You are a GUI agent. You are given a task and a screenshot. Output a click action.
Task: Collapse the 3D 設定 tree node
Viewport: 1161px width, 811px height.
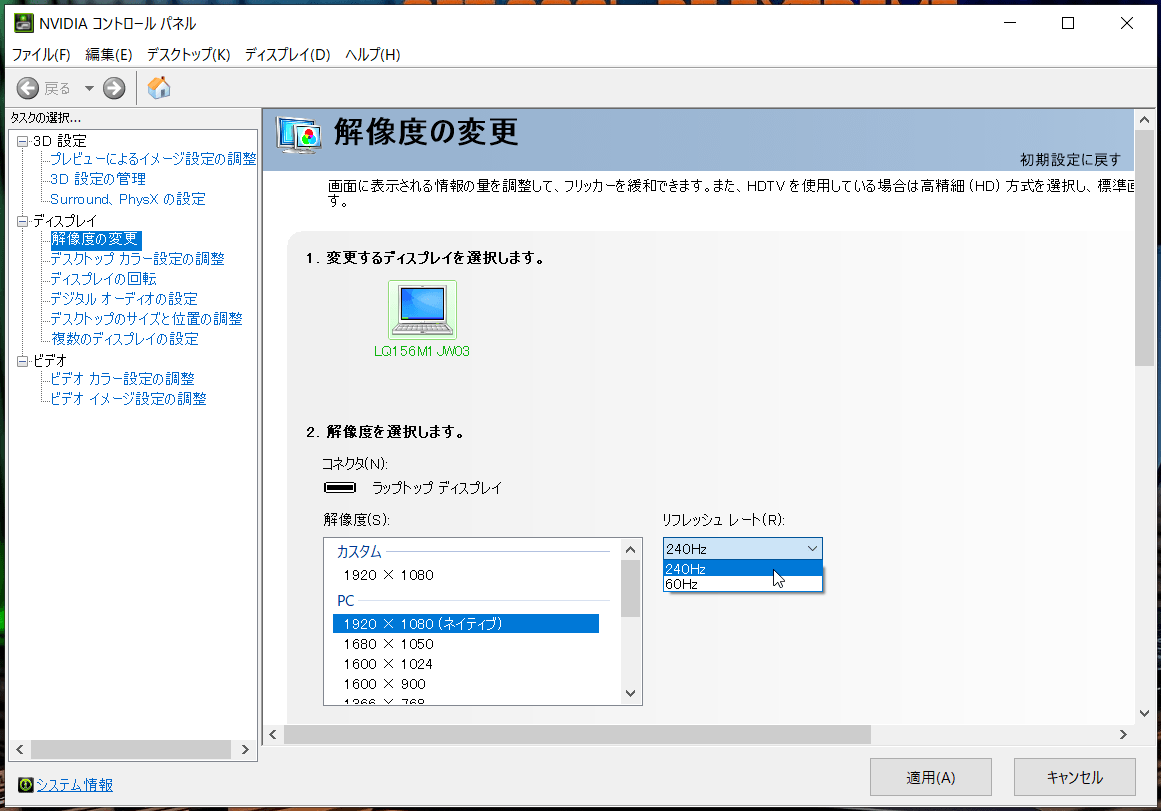pyautogui.click(x=22, y=141)
